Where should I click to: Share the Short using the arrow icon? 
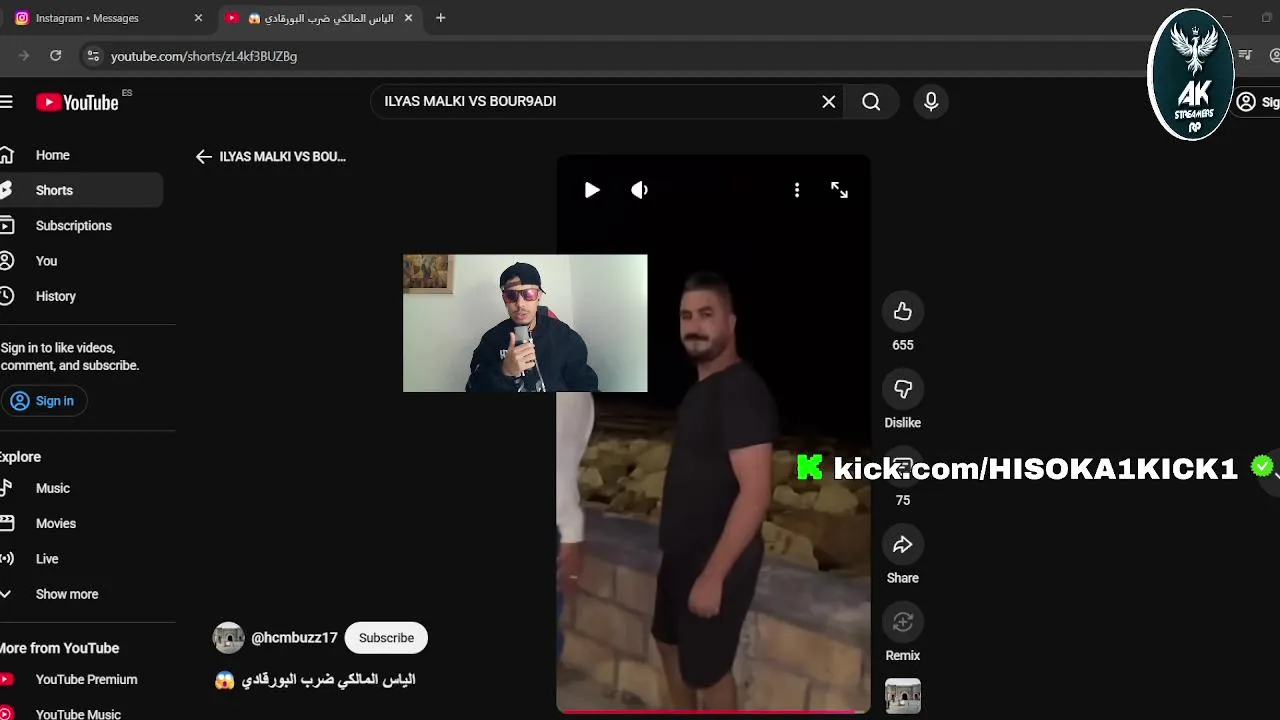point(903,544)
